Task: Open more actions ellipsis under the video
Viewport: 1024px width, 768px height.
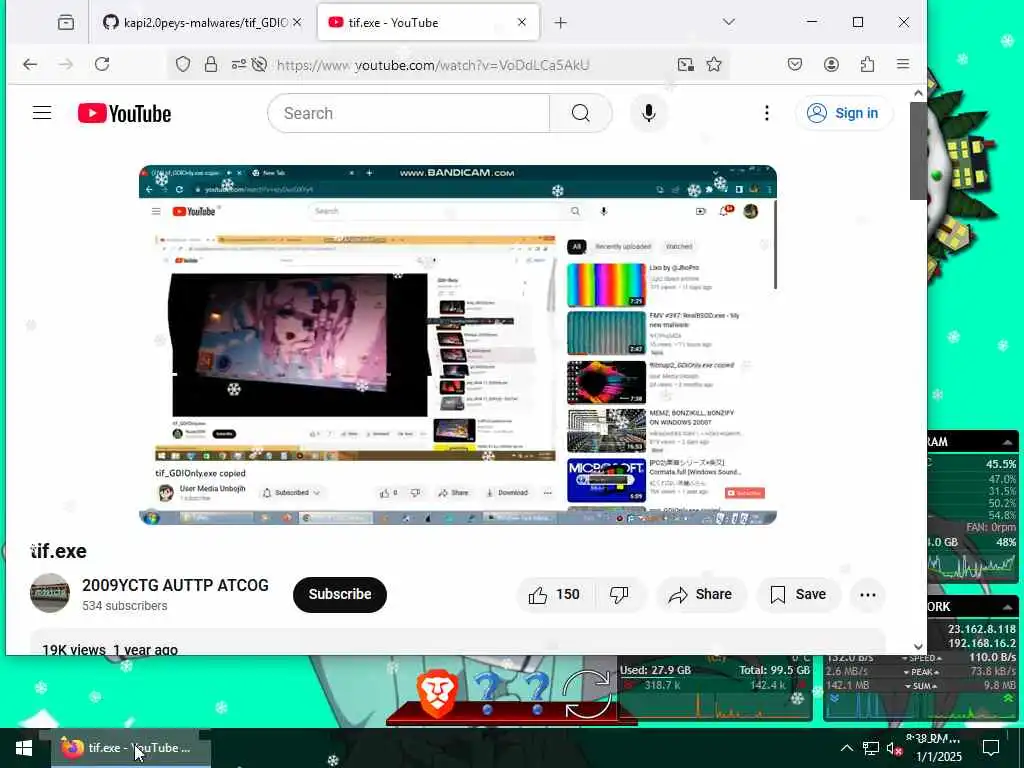Action: coord(868,594)
